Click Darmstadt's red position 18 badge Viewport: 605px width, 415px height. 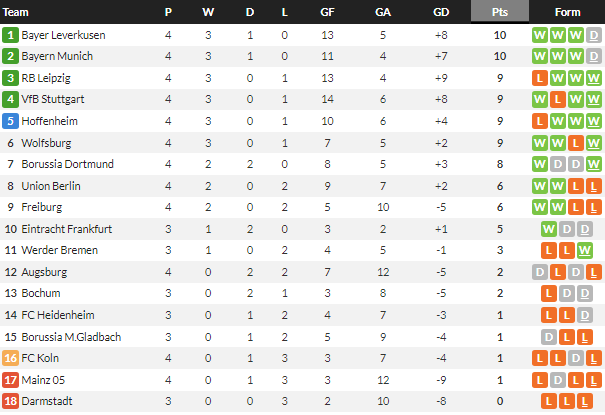pyautogui.click(x=10, y=402)
